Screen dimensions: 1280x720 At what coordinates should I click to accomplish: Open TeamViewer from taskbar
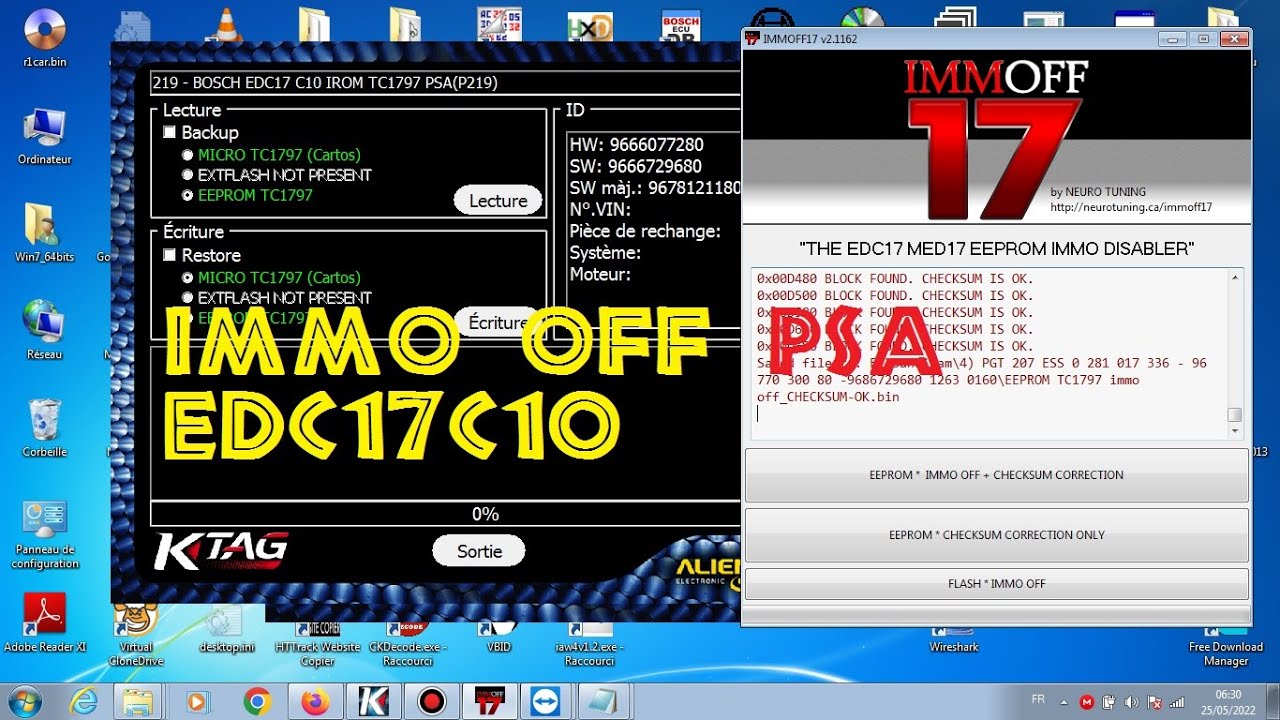pos(548,701)
